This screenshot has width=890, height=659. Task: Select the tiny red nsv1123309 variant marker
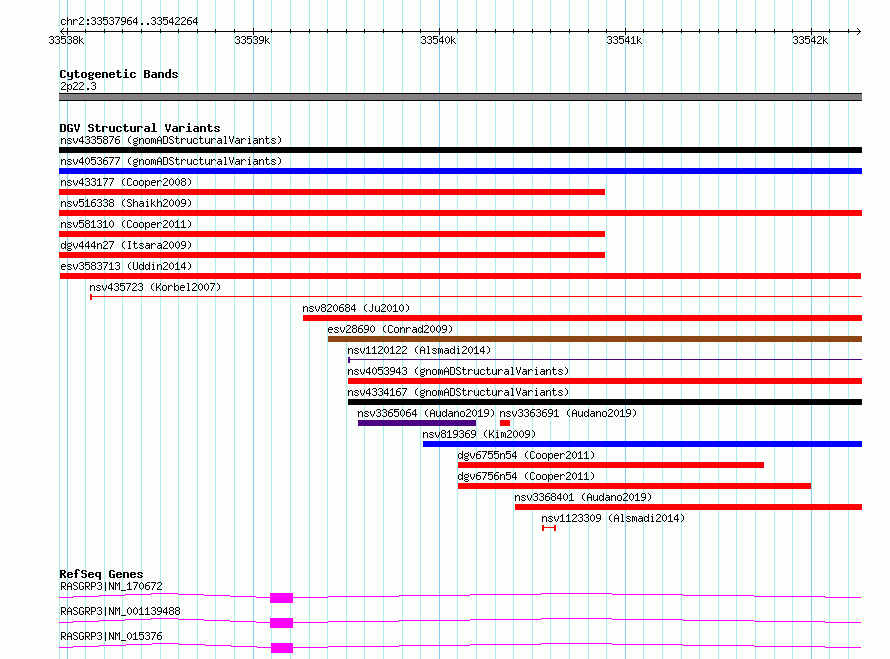549,528
